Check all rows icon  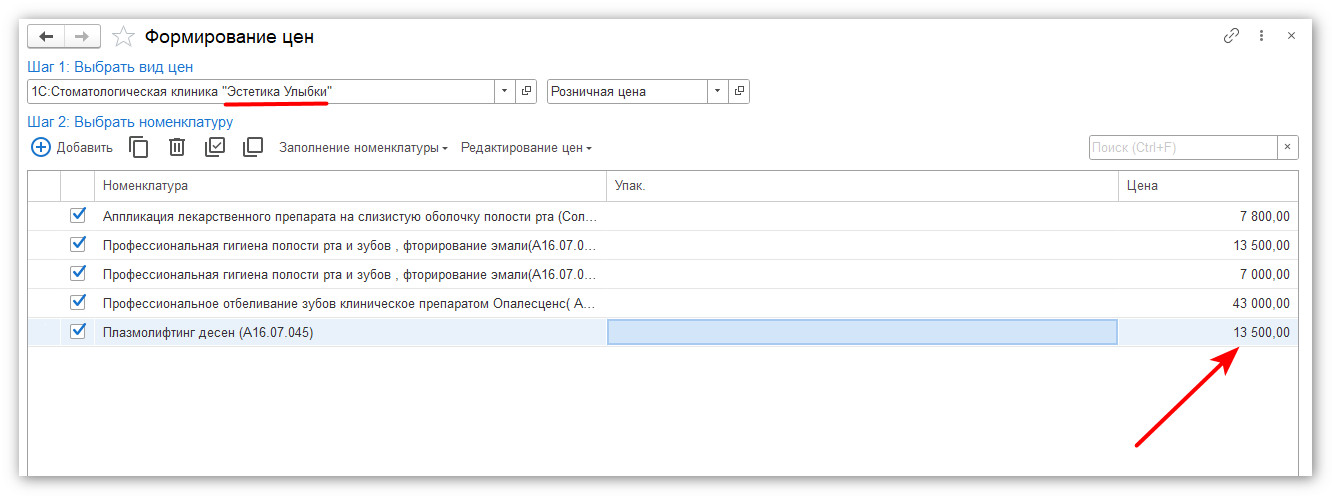215,147
